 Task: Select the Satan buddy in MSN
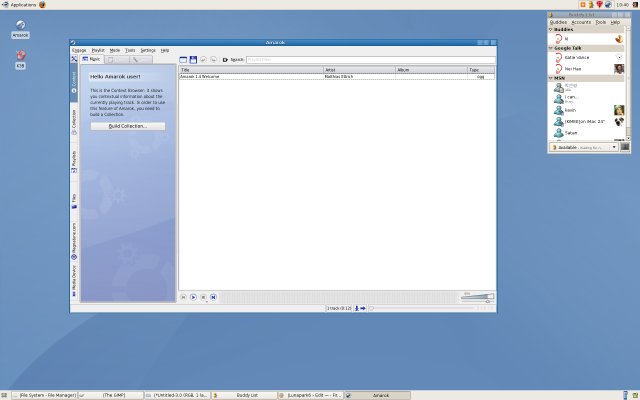pos(574,130)
